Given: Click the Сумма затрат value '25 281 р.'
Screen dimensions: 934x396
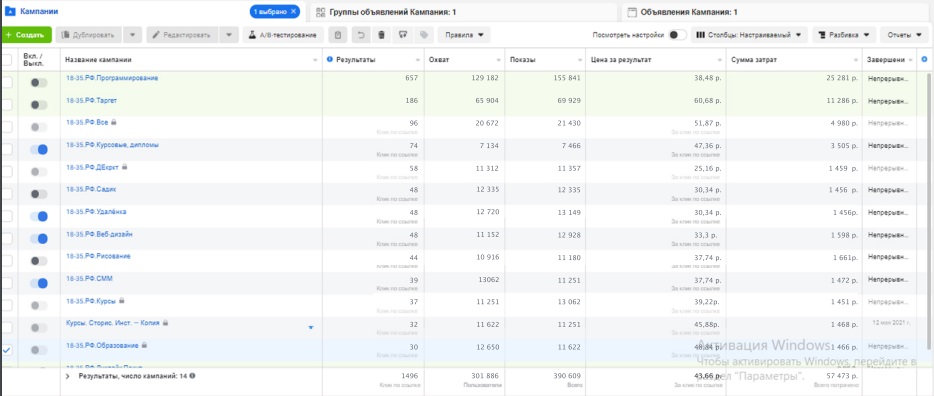Looking at the screenshot, I should click(843, 78).
